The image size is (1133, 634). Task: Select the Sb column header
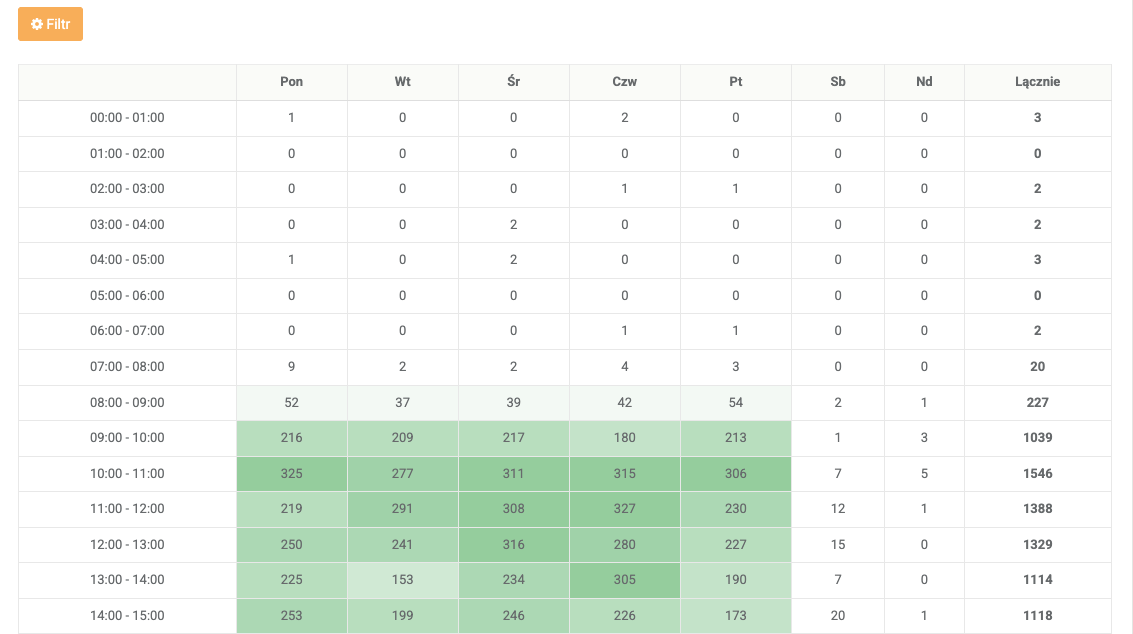tap(838, 82)
